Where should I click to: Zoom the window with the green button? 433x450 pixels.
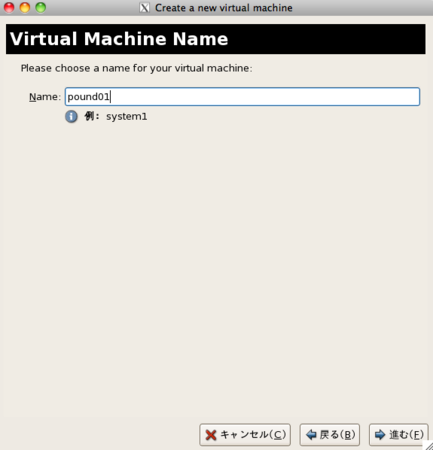41,7
